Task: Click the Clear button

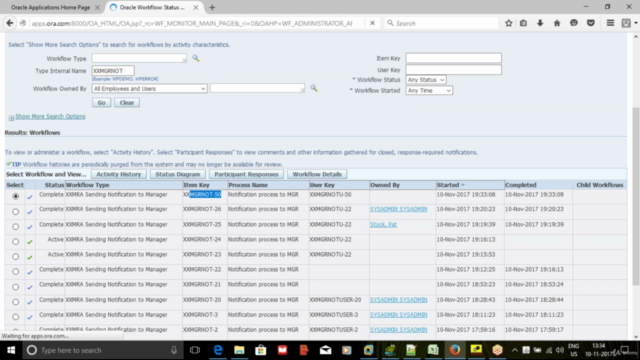Action: [x=127, y=102]
